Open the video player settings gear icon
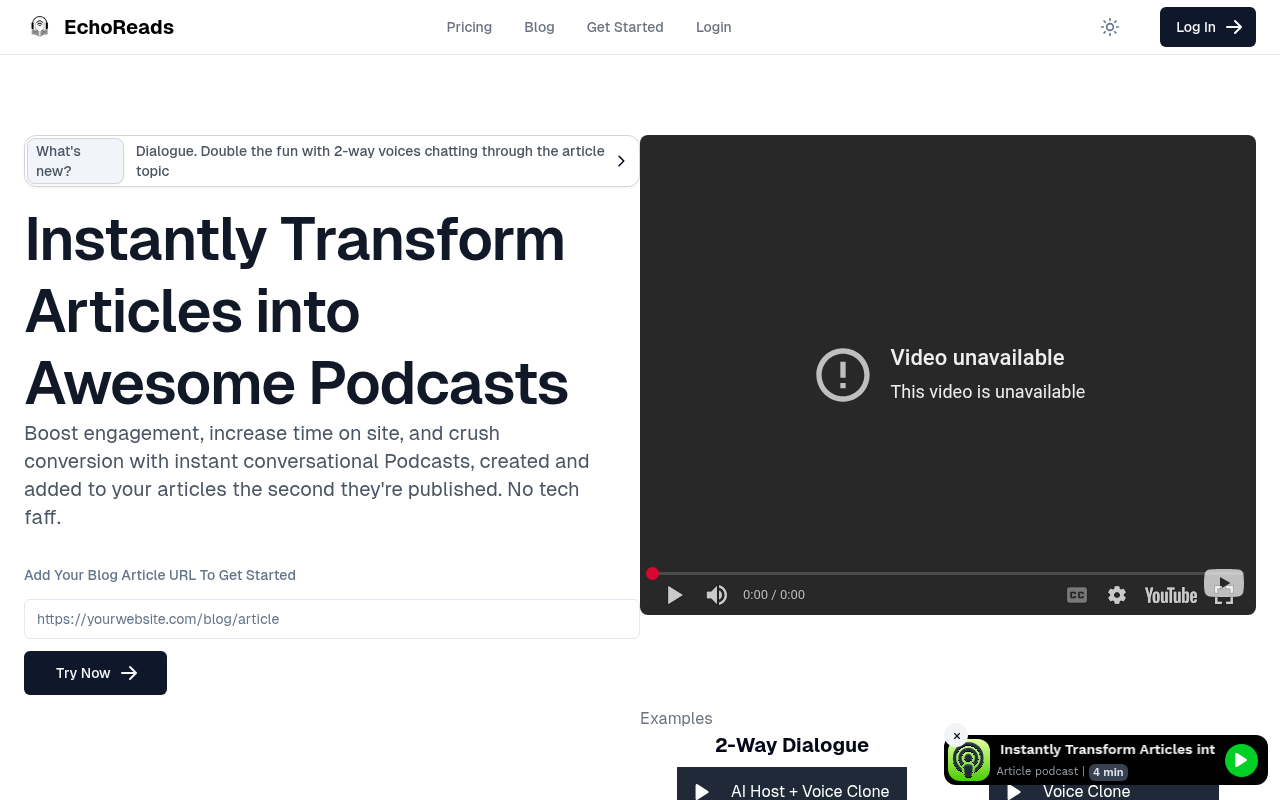This screenshot has height=800, width=1280. point(1116,594)
